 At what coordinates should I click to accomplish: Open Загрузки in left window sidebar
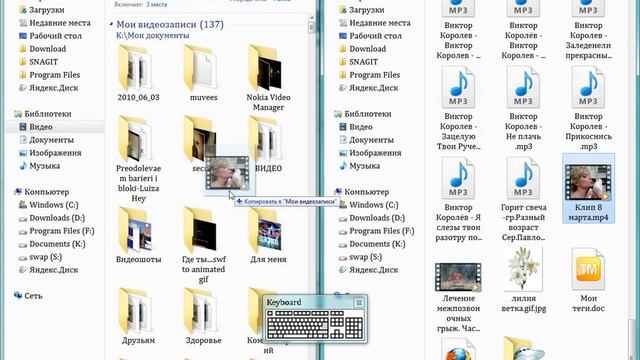(x=41, y=10)
